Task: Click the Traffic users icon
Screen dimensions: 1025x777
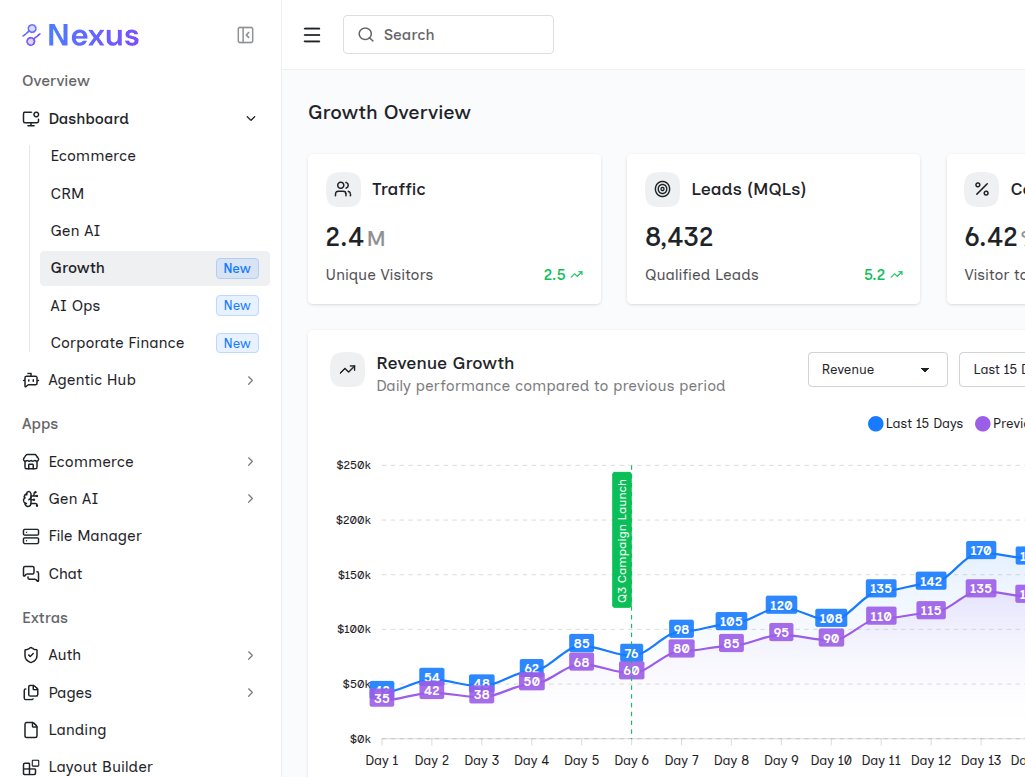Action: click(x=343, y=190)
